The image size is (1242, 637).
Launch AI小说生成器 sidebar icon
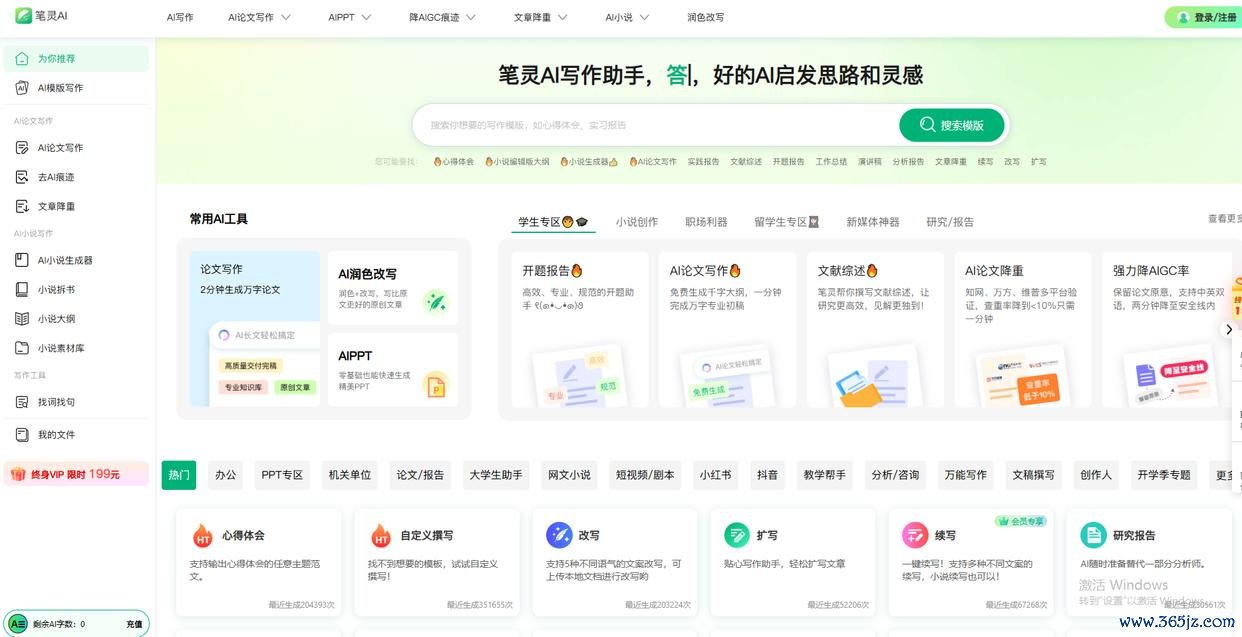coord(22,260)
